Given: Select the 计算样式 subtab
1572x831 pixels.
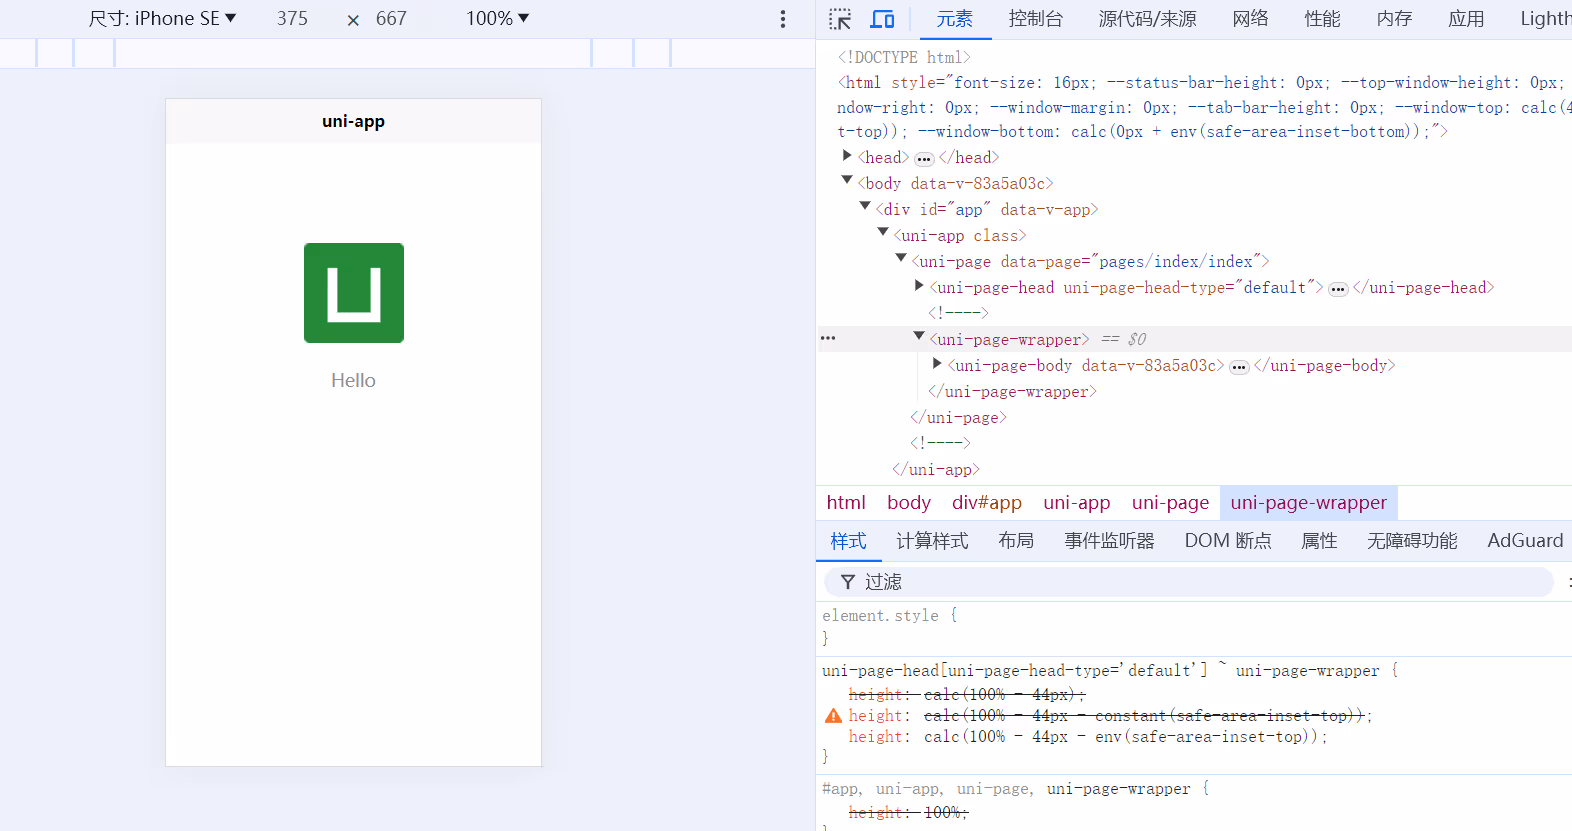Looking at the screenshot, I should (x=932, y=541).
